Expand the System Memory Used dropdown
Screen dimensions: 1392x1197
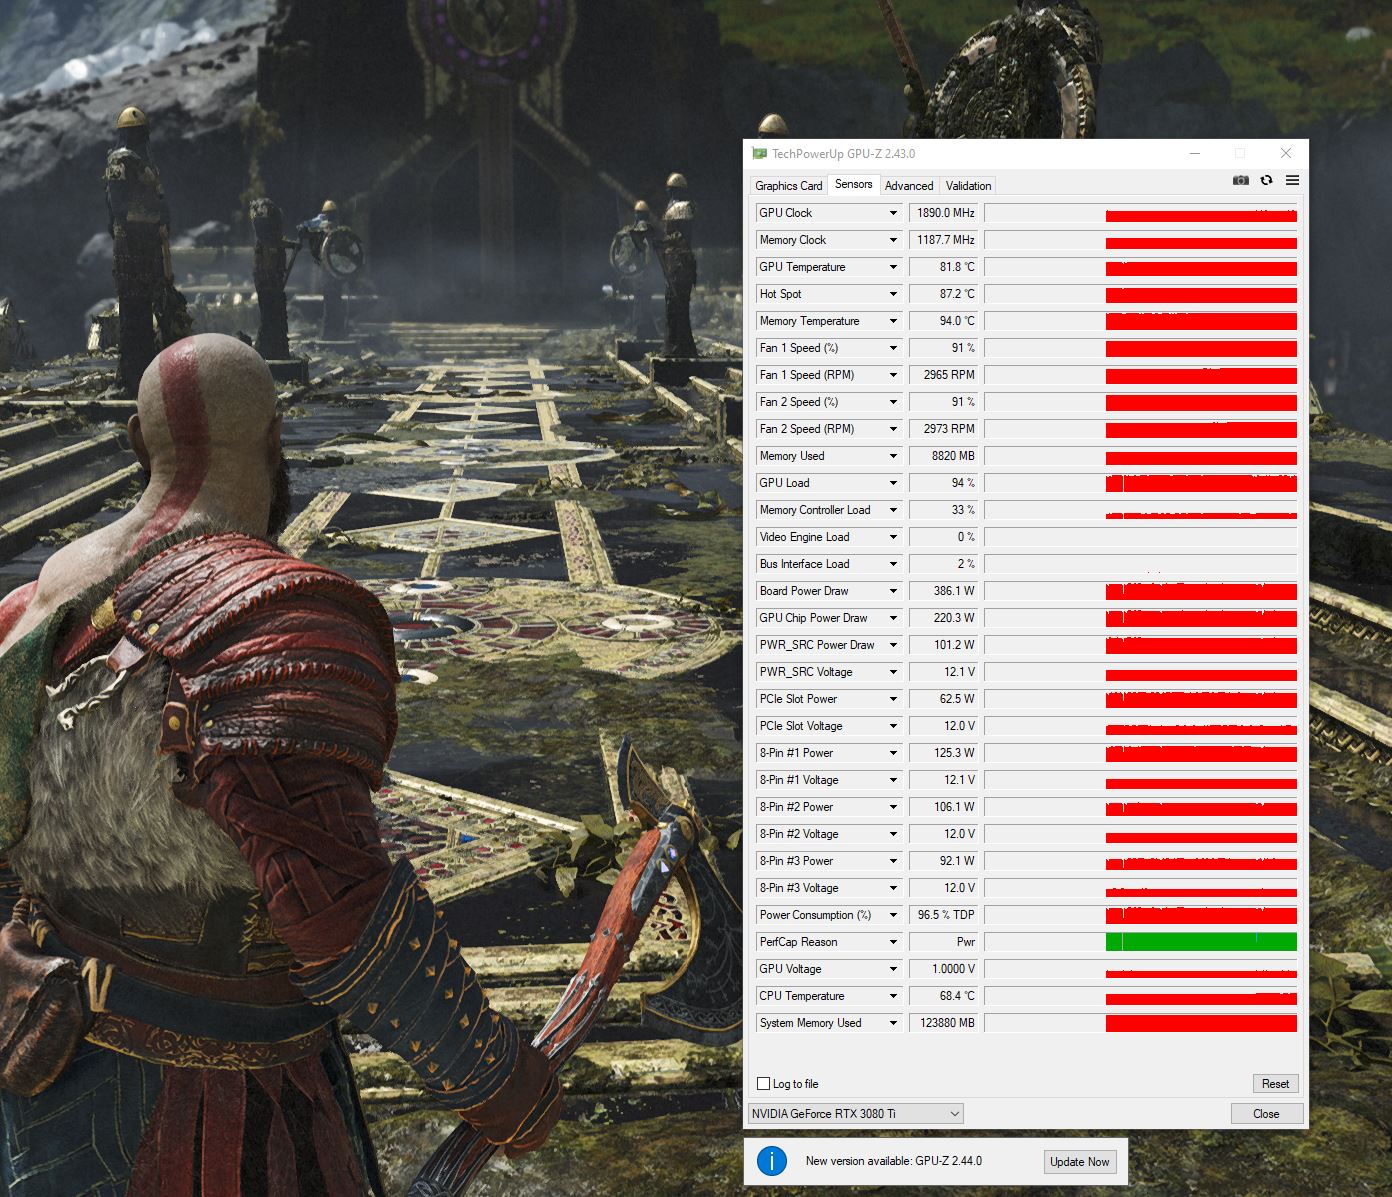tap(893, 1023)
